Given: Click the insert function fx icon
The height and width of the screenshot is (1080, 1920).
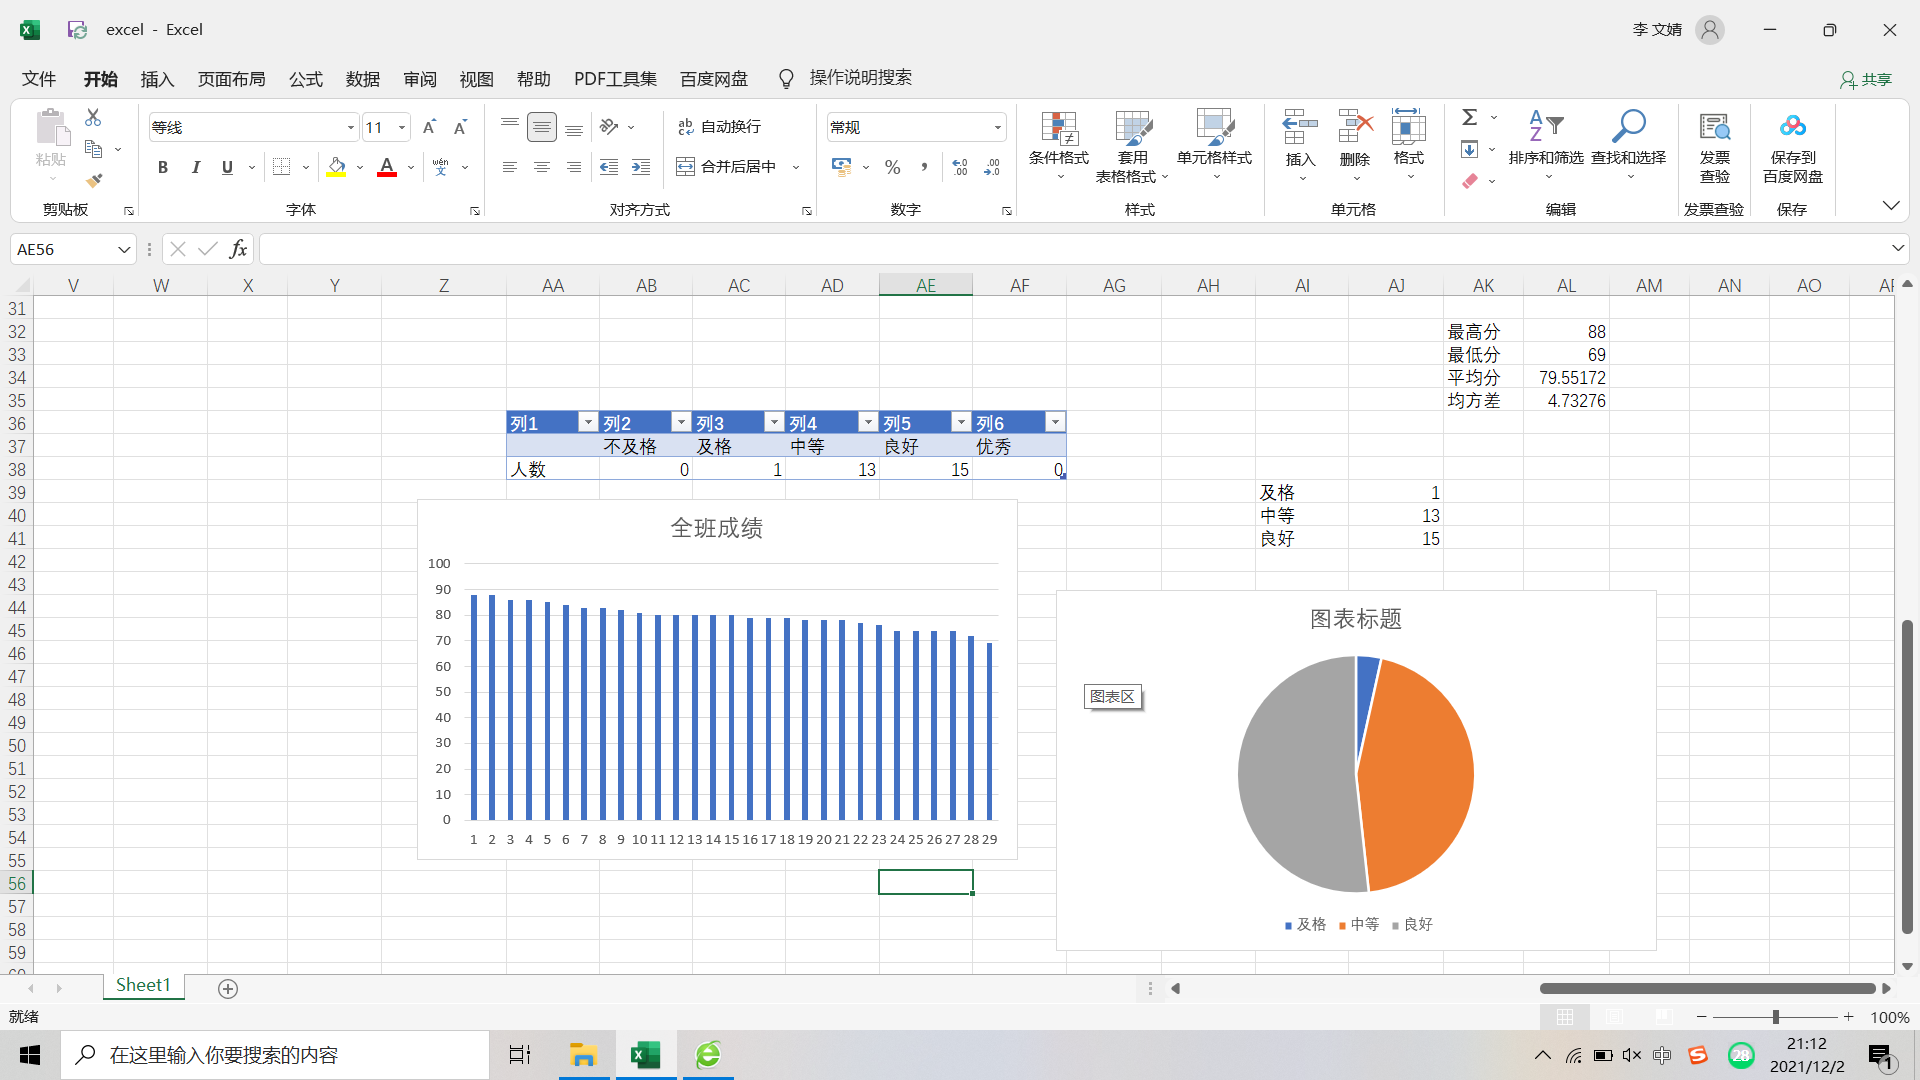Looking at the screenshot, I should 238,249.
